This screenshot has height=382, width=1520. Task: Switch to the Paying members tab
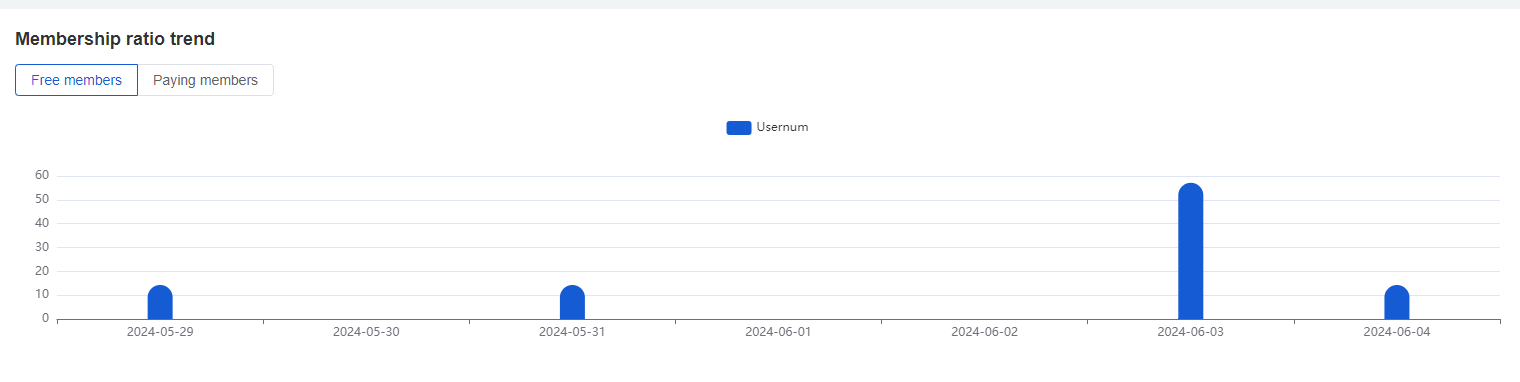click(x=205, y=80)
